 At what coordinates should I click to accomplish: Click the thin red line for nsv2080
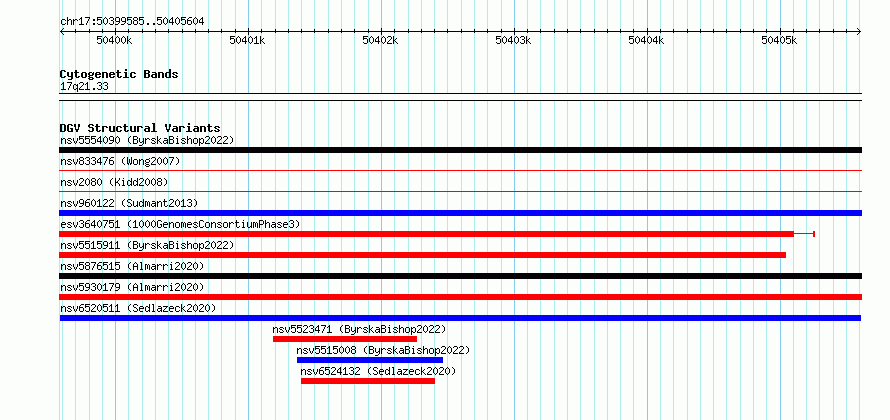pyautogui.click(x=460, y=191)
